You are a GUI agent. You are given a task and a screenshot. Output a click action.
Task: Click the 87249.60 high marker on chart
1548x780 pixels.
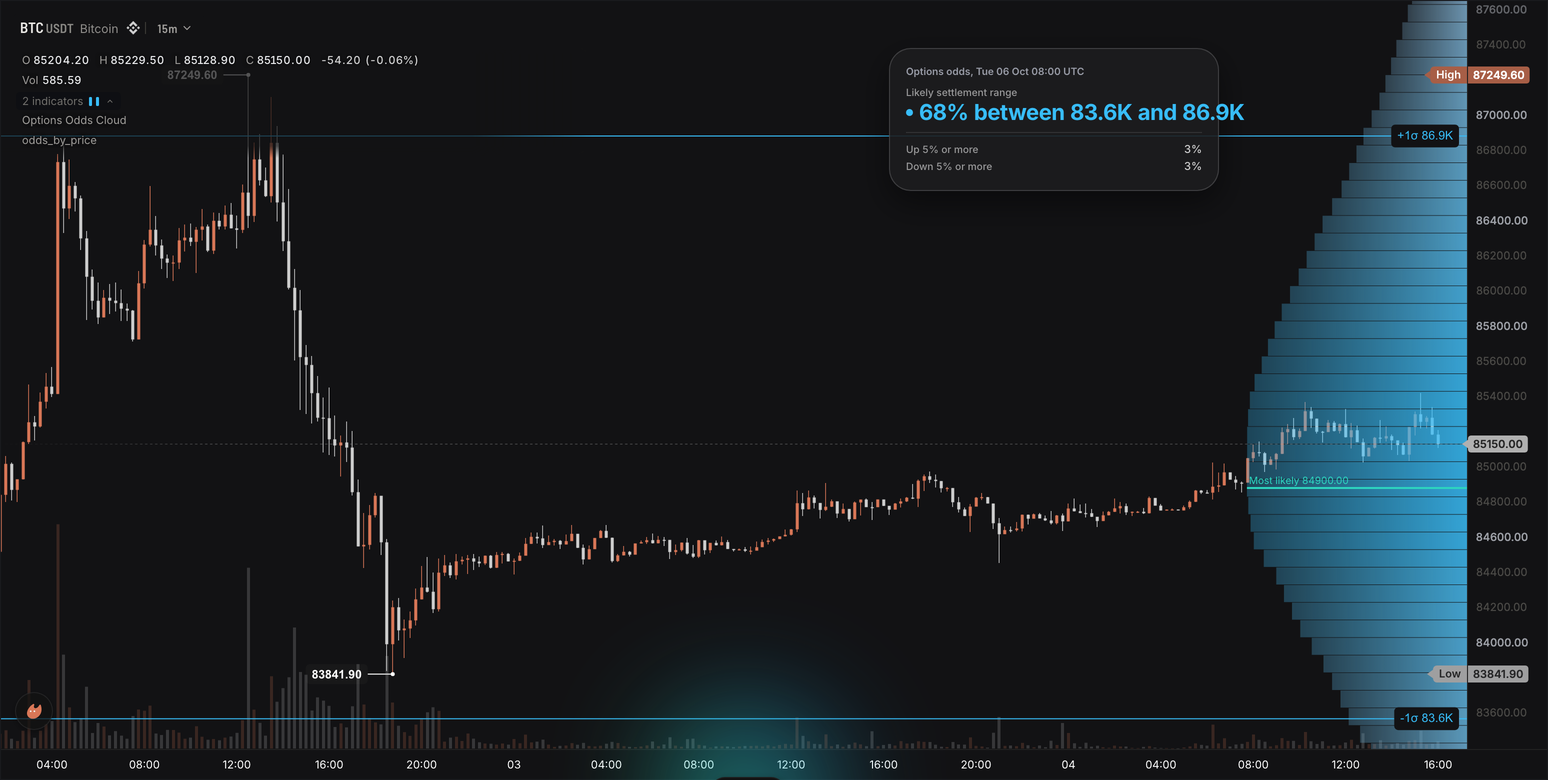coord(192,75)
